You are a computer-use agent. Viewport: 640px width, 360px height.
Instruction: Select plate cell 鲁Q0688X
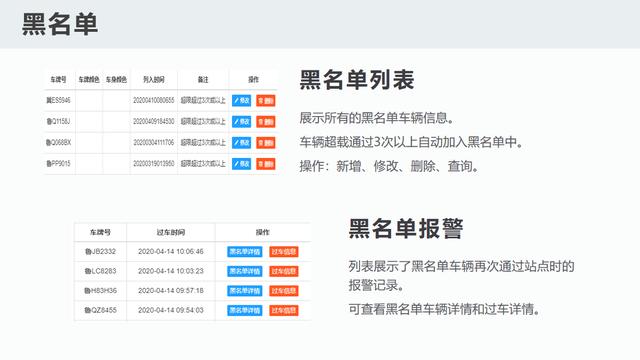pyautogui.click(x=58, y=143)
